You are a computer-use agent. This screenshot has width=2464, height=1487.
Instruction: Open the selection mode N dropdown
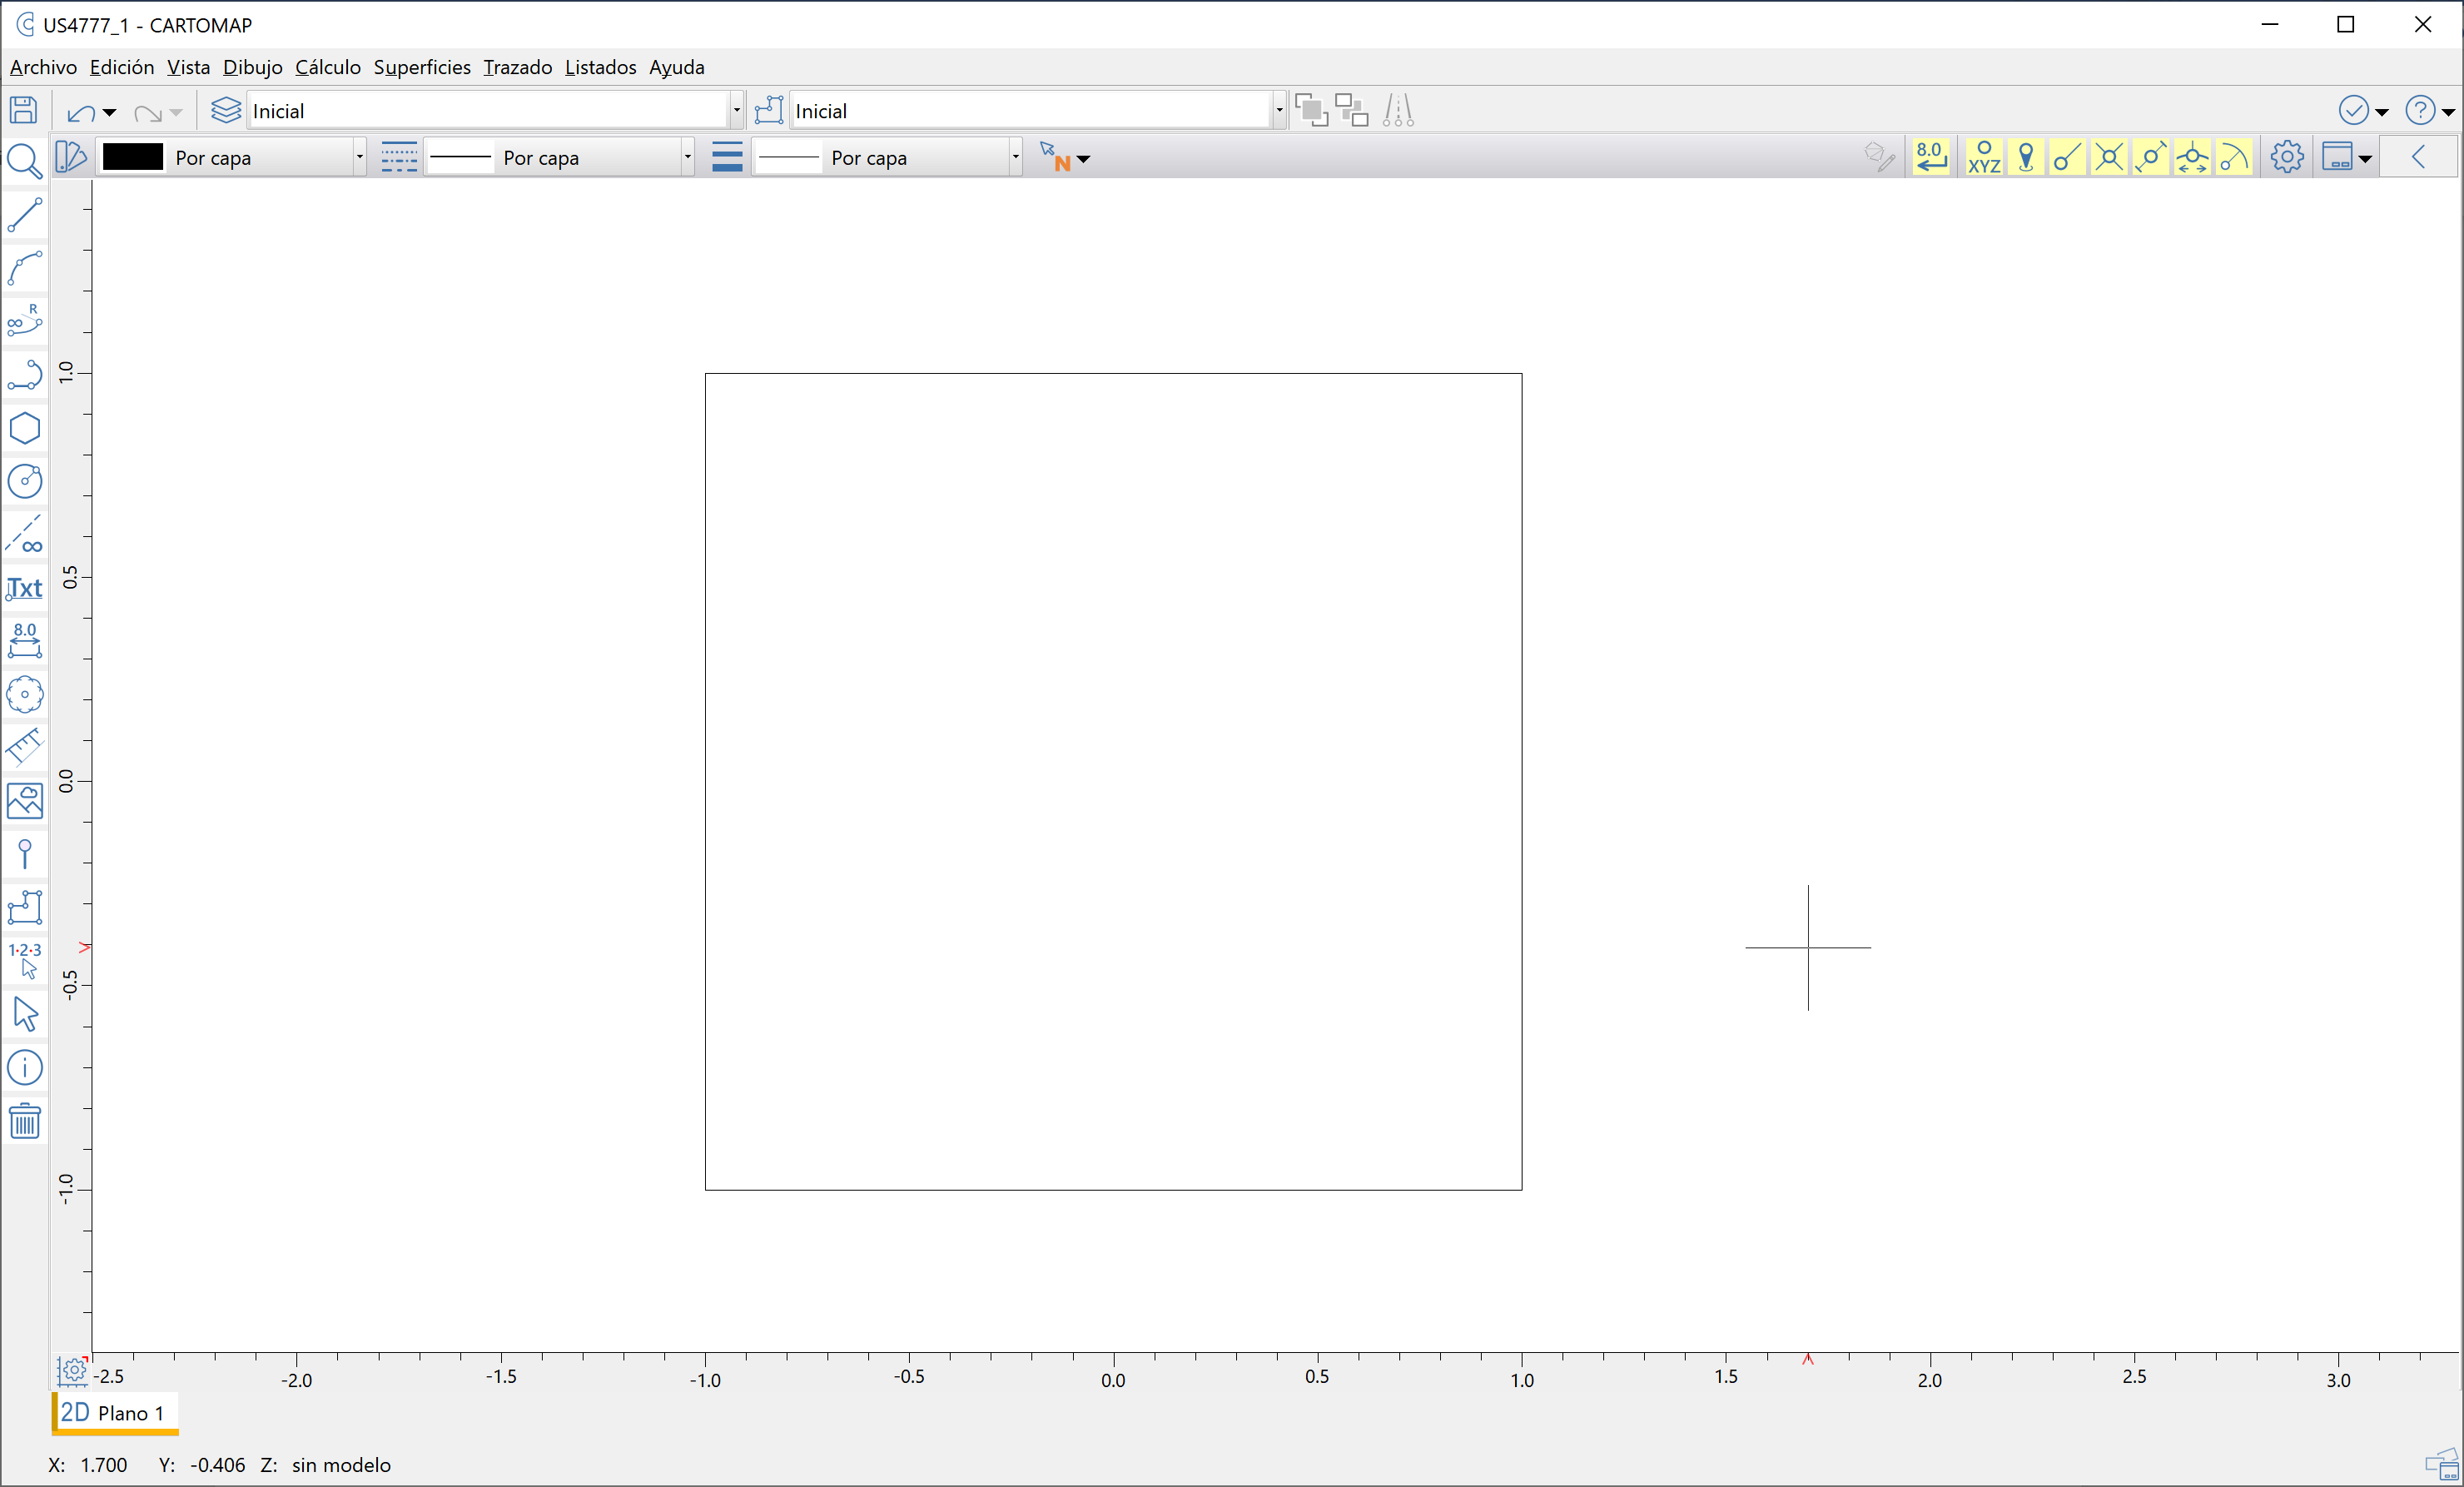1083,159
